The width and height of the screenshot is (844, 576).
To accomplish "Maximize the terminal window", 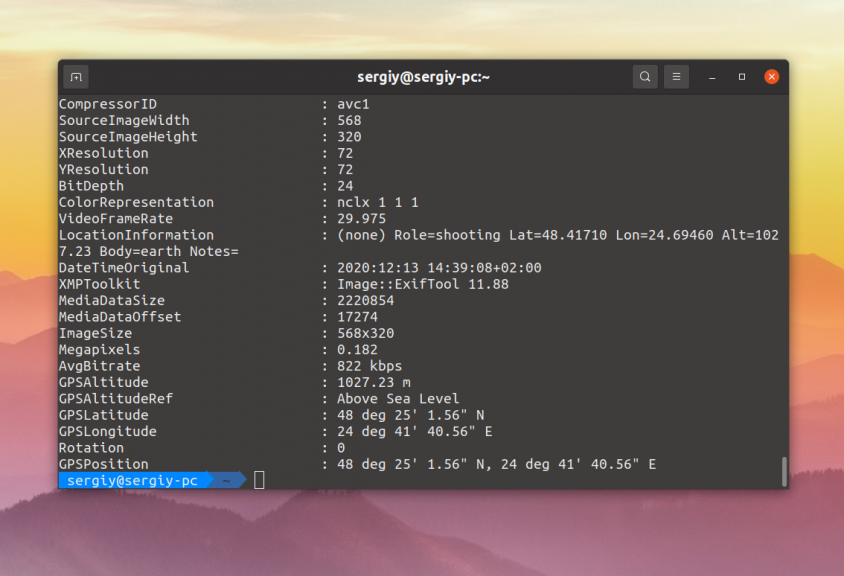I will coord(742,77).
